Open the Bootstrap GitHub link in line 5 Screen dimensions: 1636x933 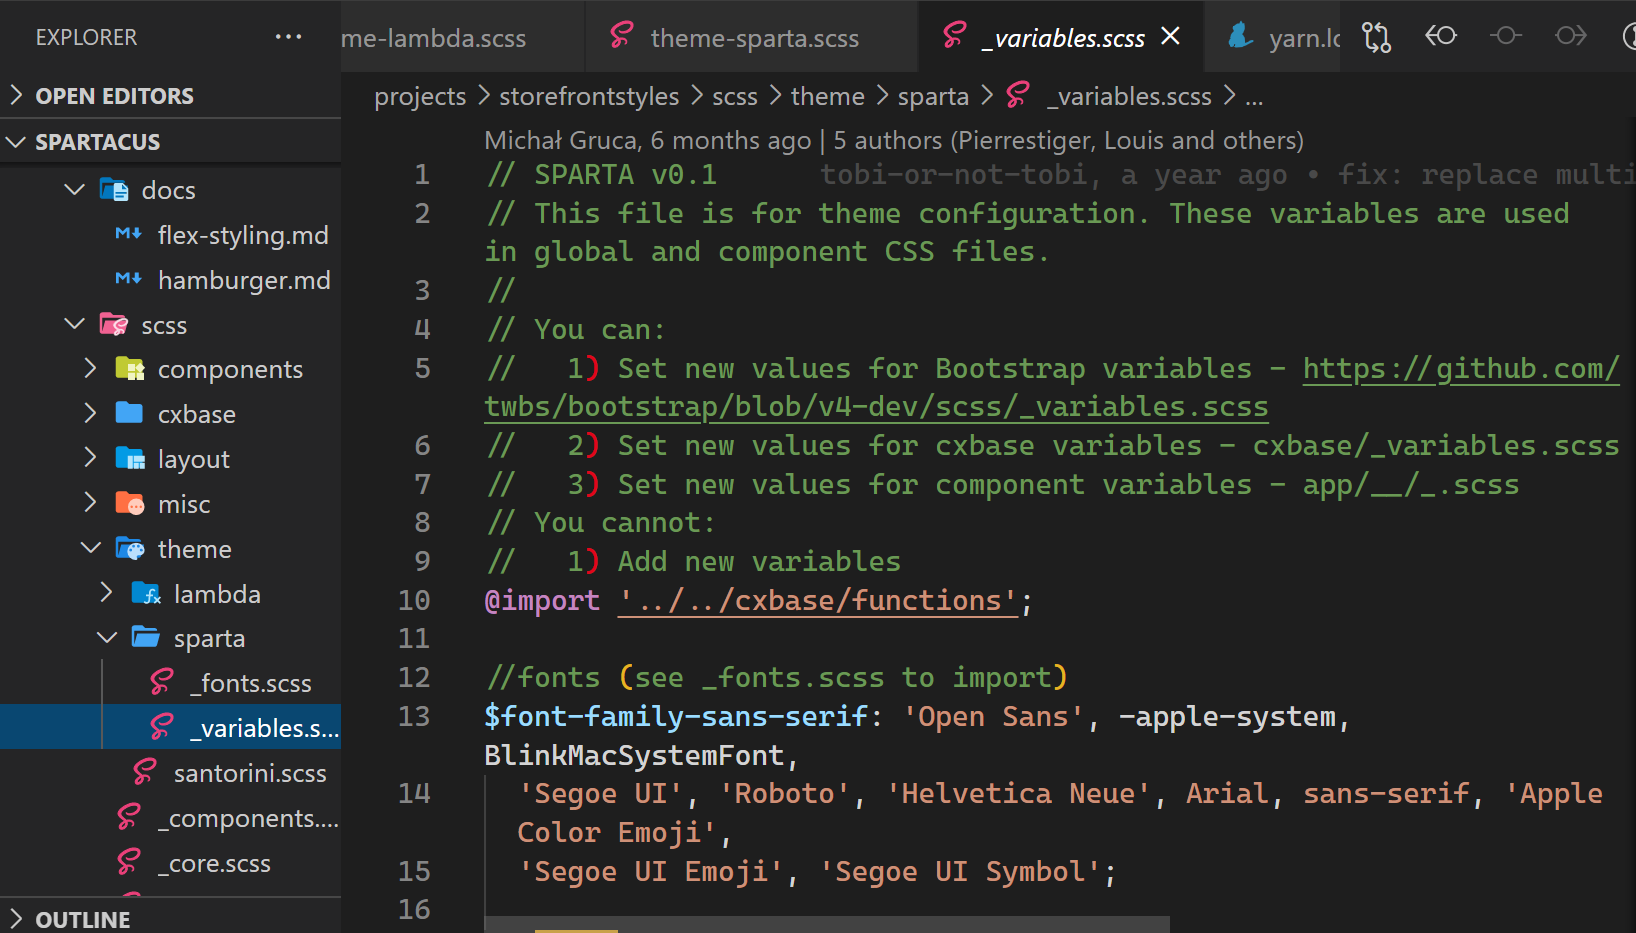pos(1461,369)
